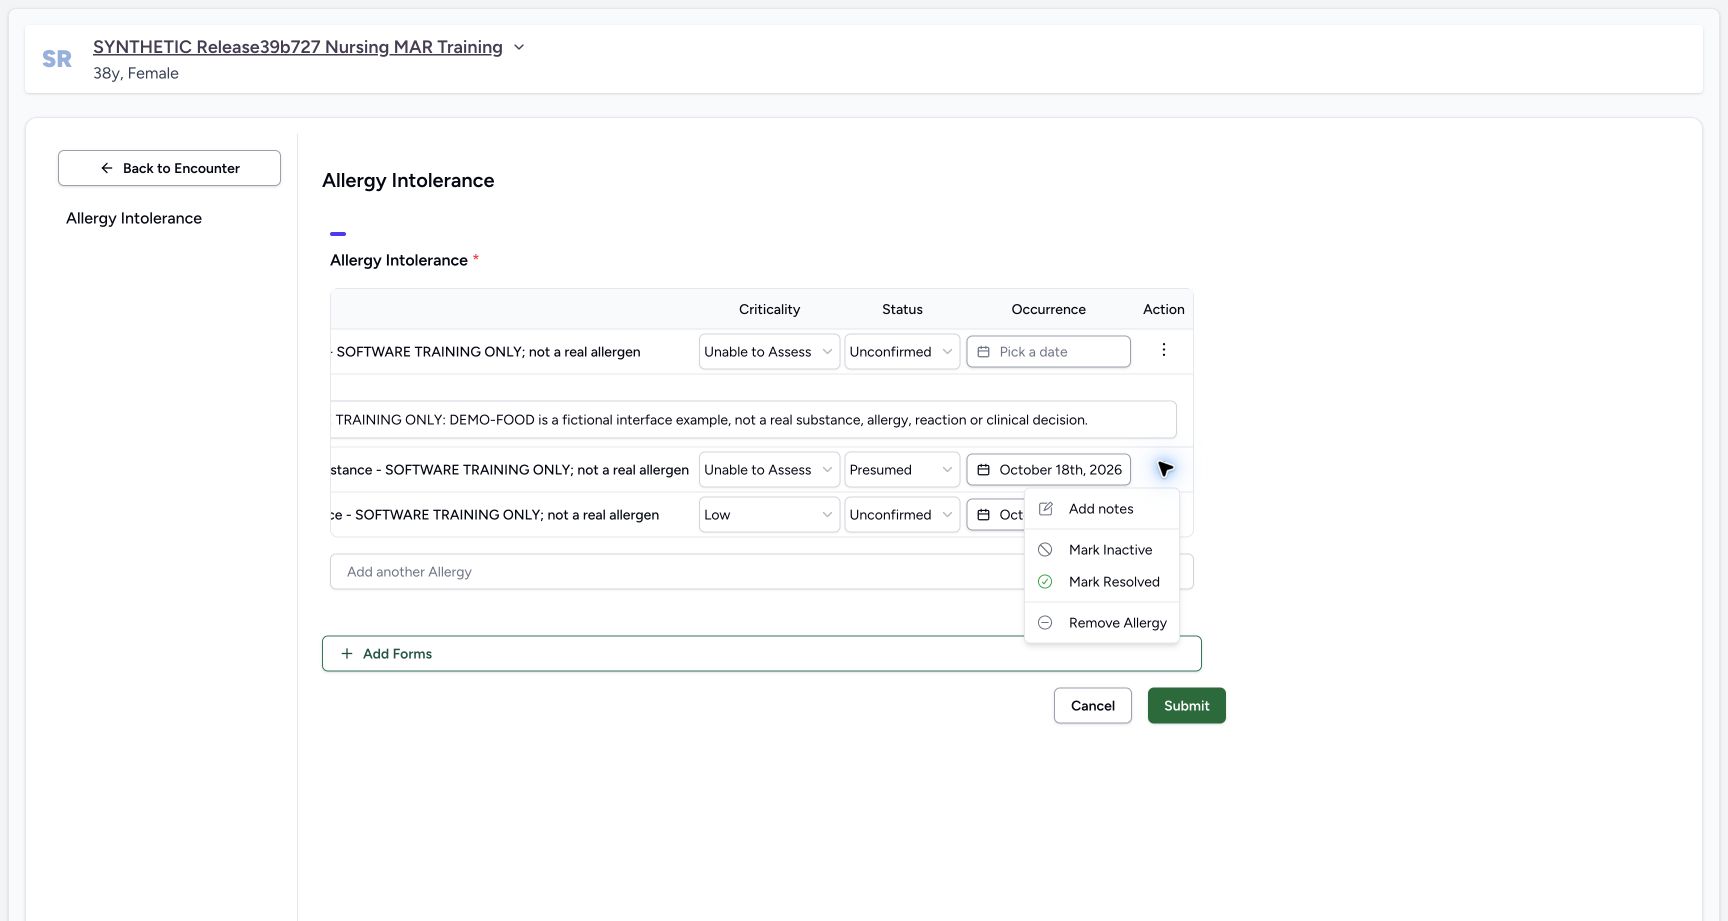The image size is (1728, 921).
Task: Click the SR patient avatar initials
Action: point(57,59)
